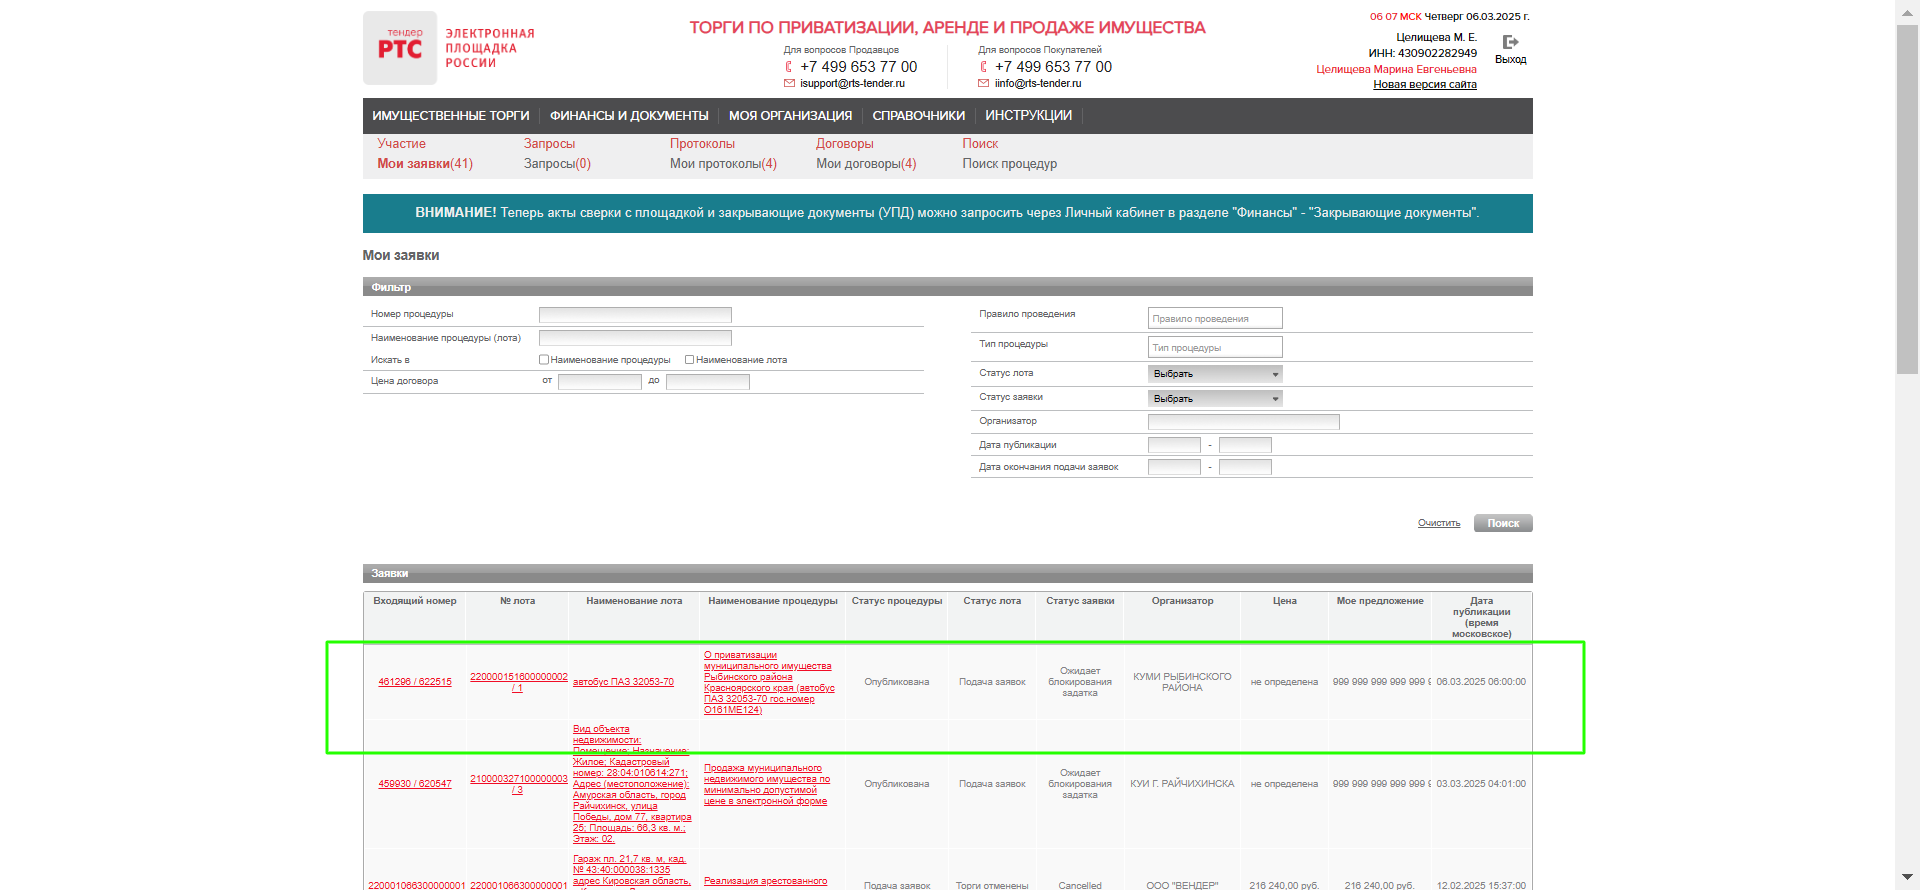Open application 461296 / 622515
This screenshot has width=1920, height=890.
coord(415,682)
